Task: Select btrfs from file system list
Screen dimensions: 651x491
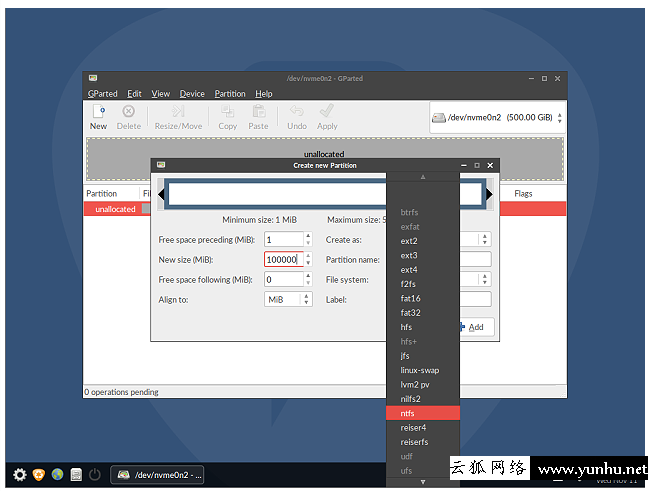Action: [423, 212]
